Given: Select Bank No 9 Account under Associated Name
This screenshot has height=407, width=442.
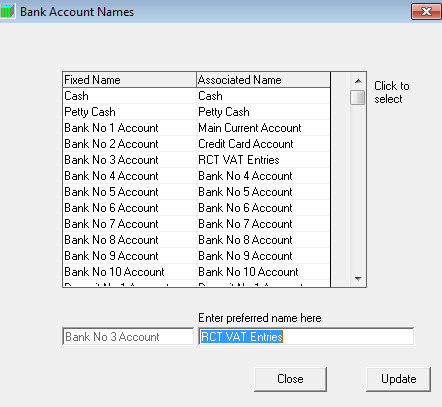Looking at the screenshot, I should 263,256.
